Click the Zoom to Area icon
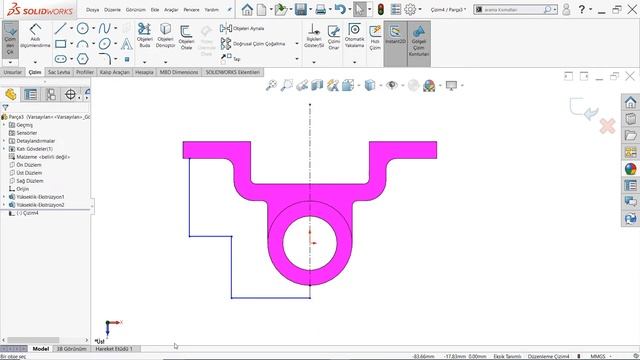640x360 pixels. coord(287,85)
